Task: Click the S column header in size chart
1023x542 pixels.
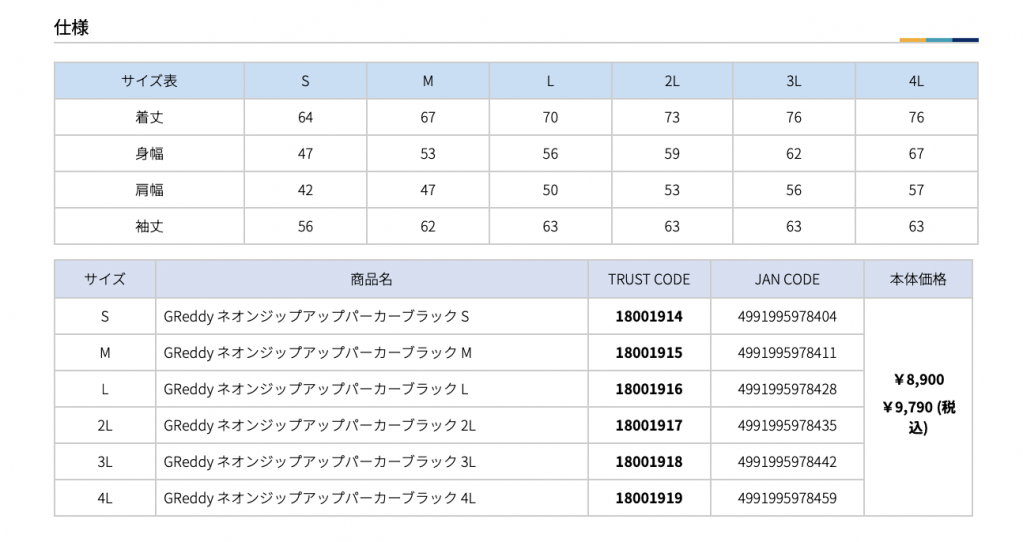Action: tap(305, 81)
